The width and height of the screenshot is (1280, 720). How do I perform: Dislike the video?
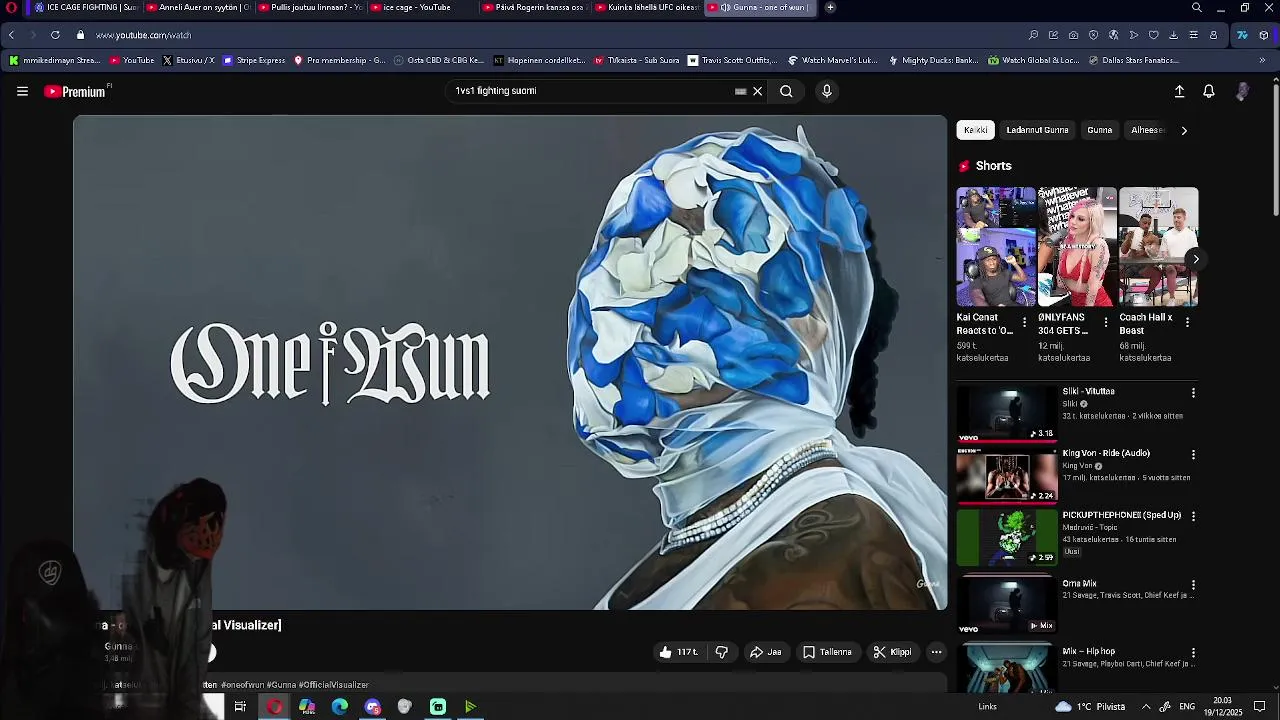pyautogui.click(x=721, y=652)
